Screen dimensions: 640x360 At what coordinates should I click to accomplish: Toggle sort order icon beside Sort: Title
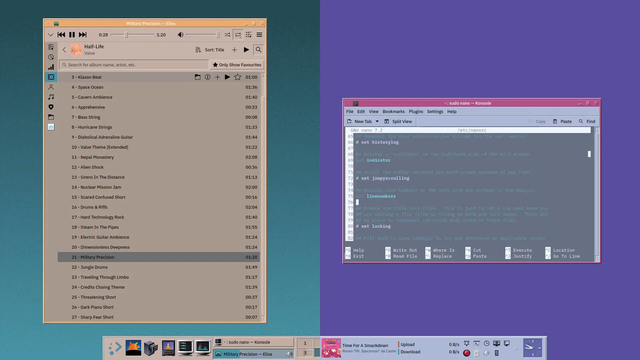(198, 50)
